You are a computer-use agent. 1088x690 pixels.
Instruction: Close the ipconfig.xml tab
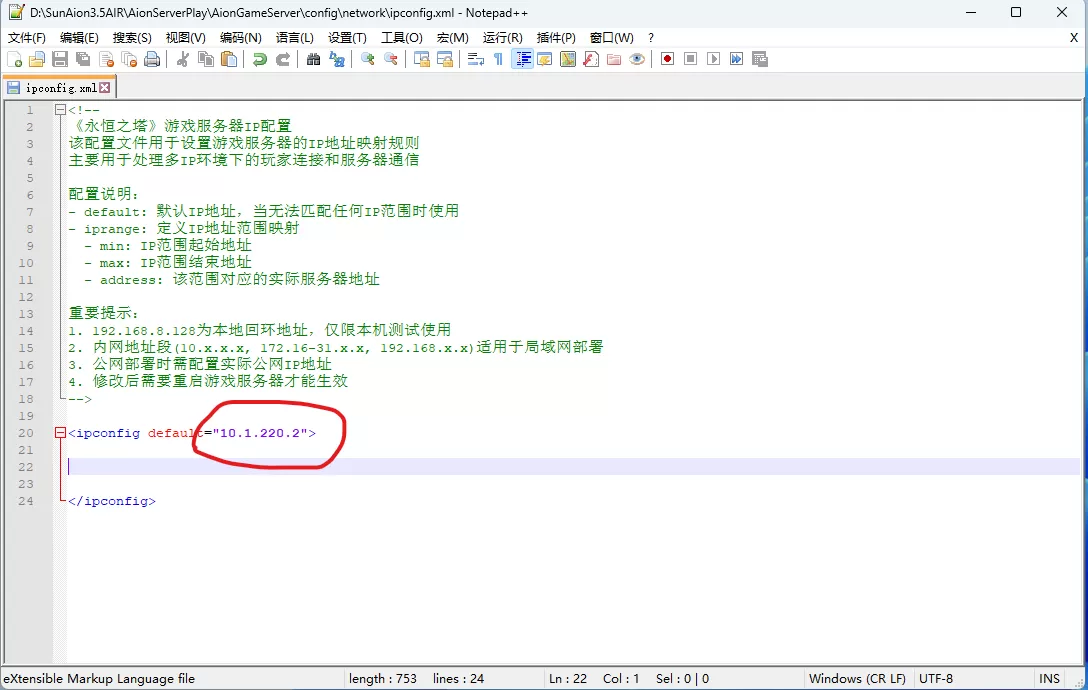(105, 88)
